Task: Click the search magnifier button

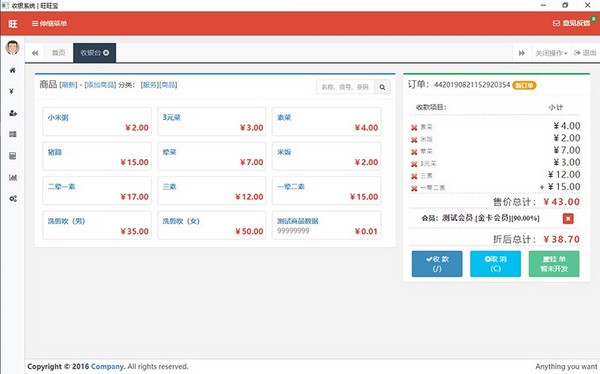Action: [x=382, y=87]
